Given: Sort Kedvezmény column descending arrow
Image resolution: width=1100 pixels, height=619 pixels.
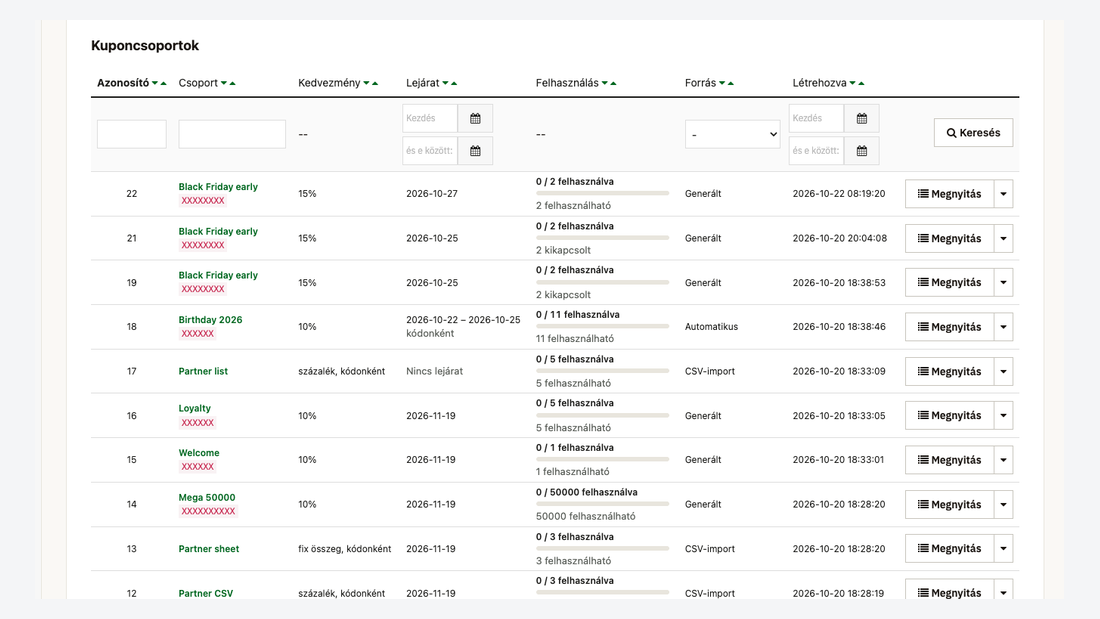Looking at the screenshot, I should [366, 84].
